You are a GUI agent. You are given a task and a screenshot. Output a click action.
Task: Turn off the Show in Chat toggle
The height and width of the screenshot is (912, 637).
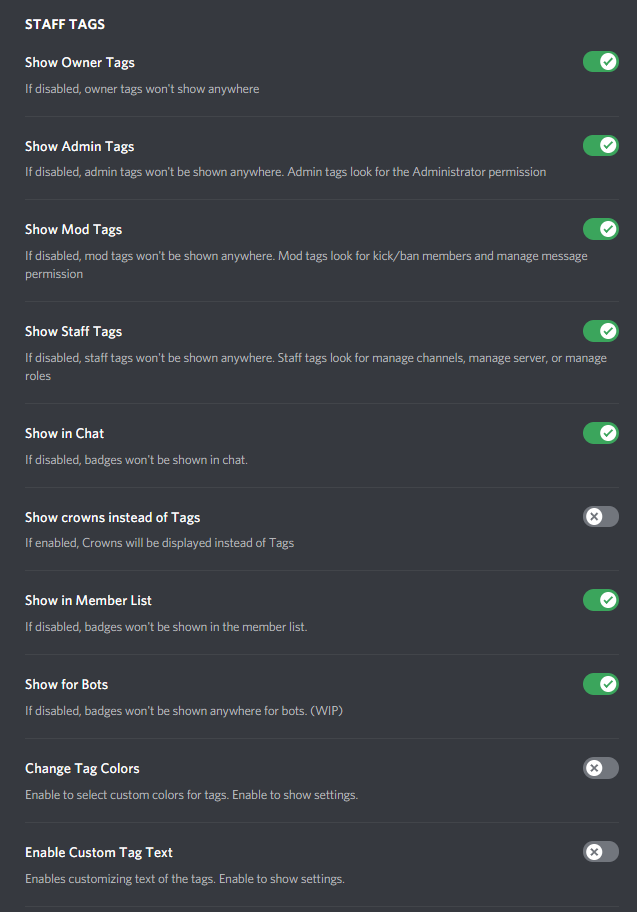(600, 433)
